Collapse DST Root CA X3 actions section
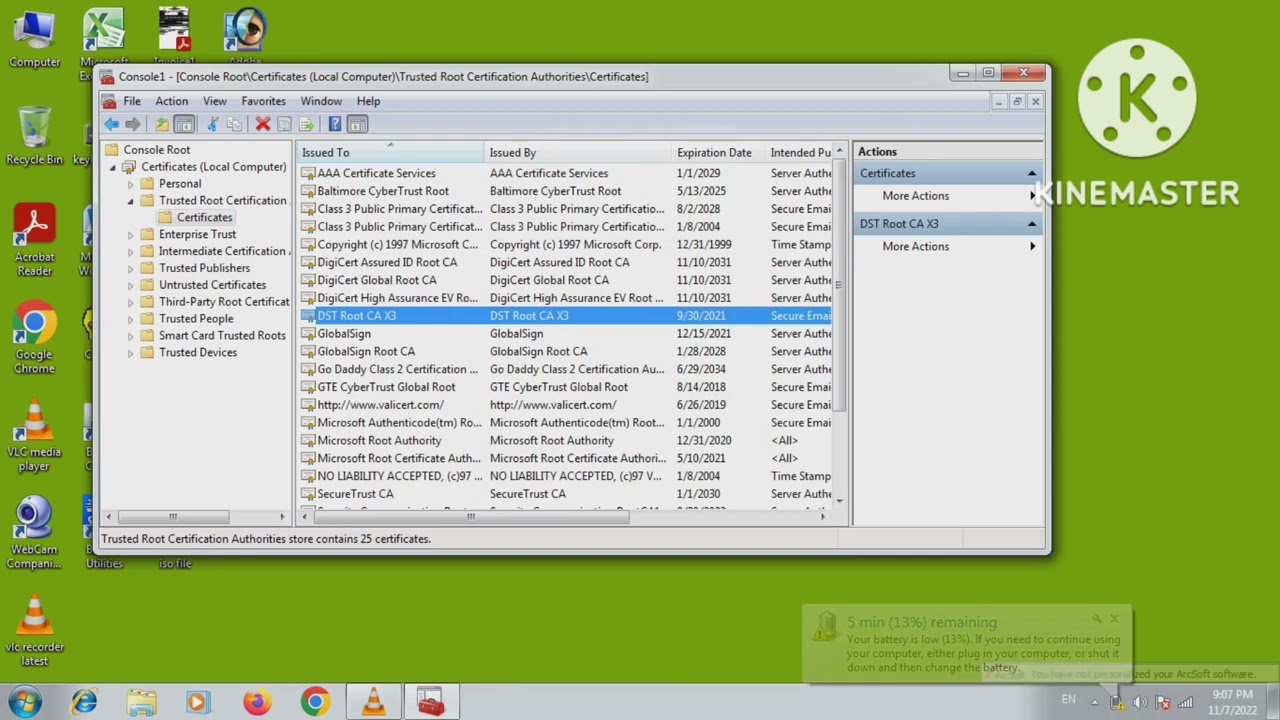1280x720 pixels. click(1032, 224)
